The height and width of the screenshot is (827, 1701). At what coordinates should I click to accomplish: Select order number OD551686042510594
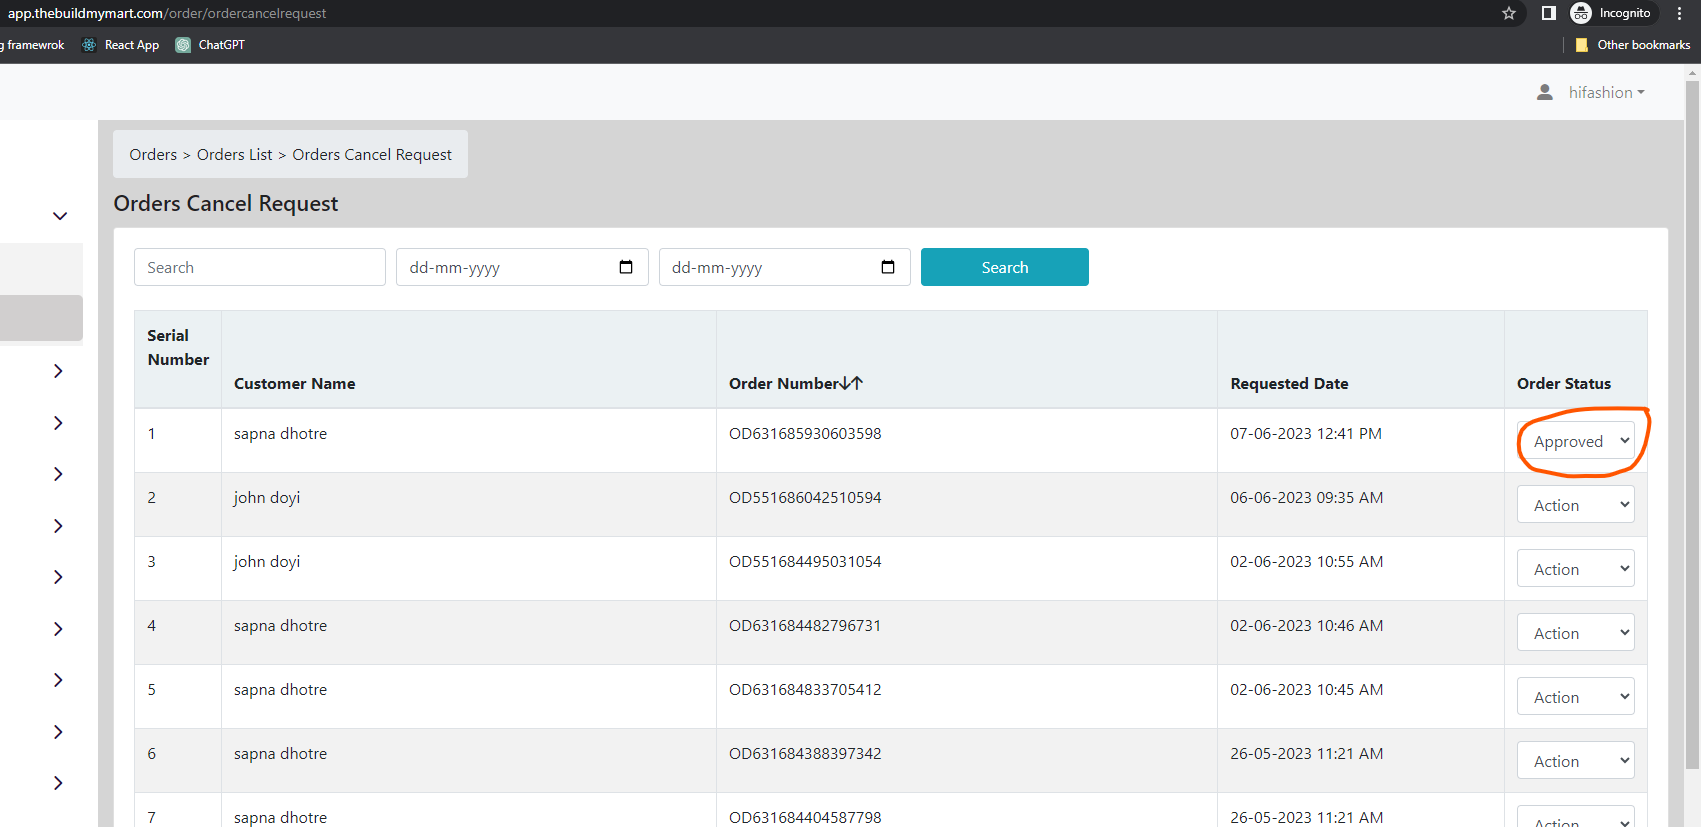pos(805,497)
